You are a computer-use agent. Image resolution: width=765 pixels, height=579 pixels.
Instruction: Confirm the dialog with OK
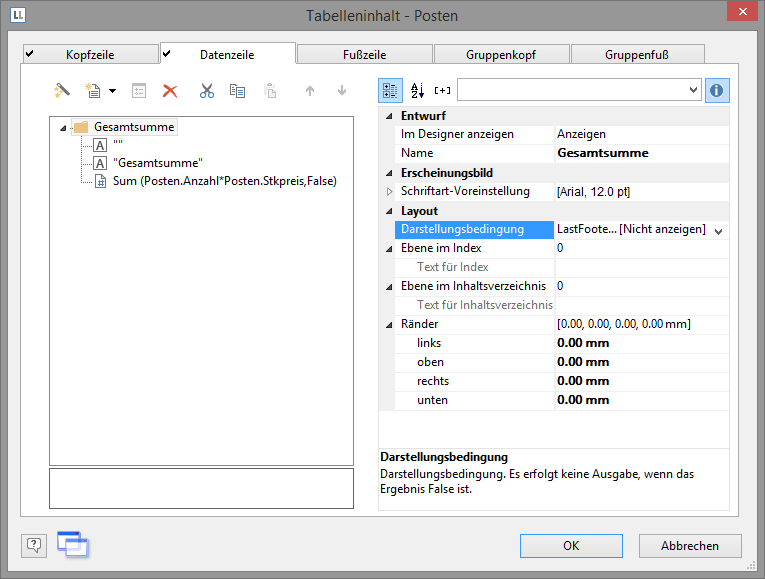(x=570, y=545)
